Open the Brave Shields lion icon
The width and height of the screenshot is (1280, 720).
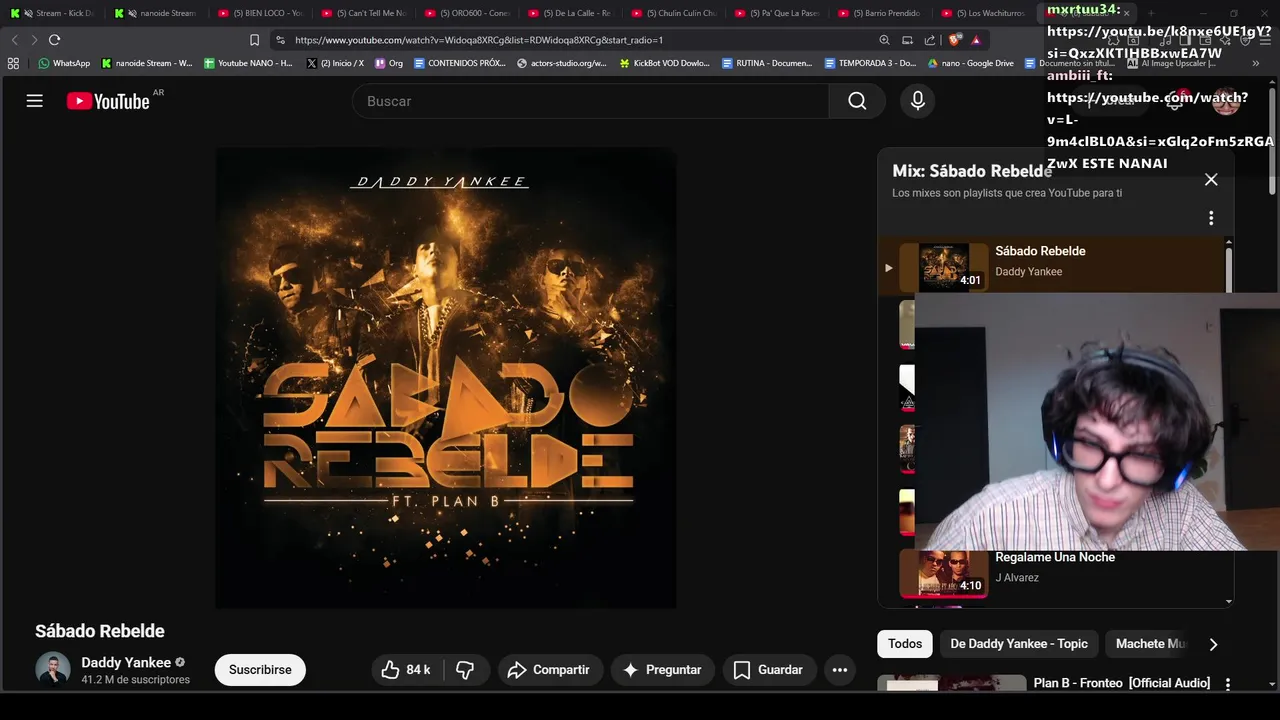[x=954, y=40]
